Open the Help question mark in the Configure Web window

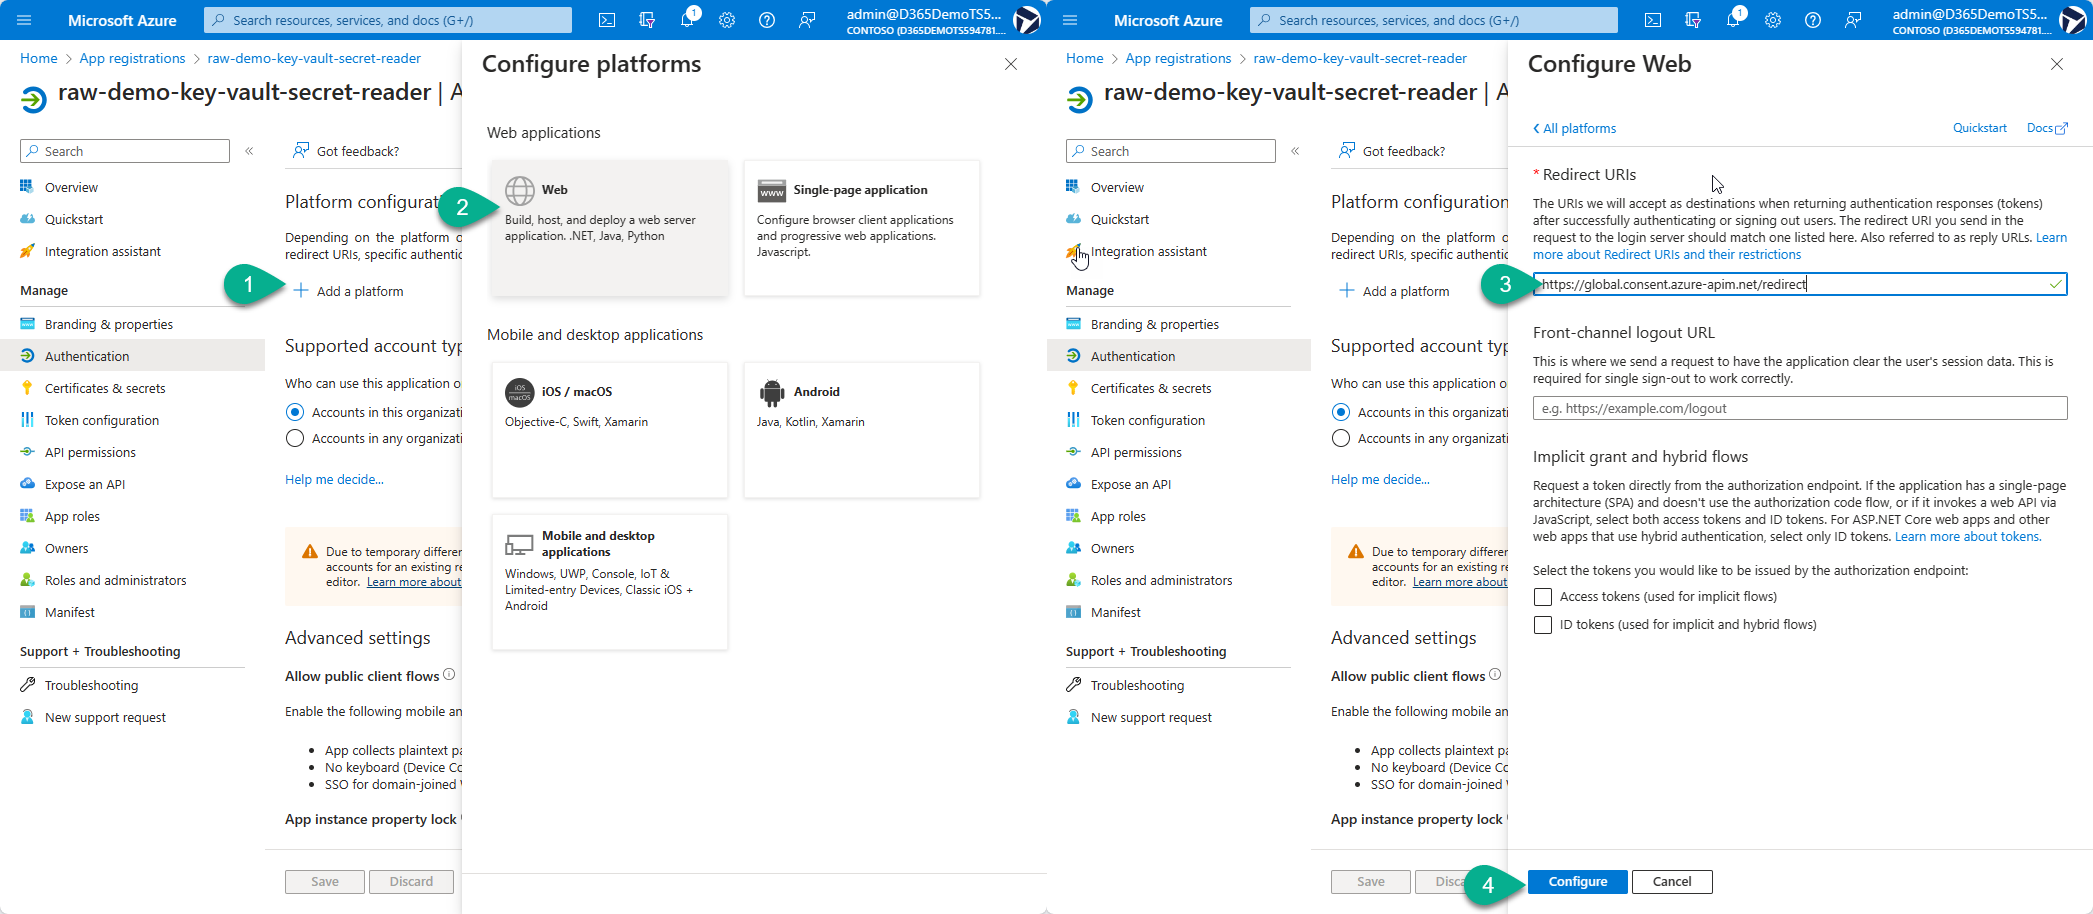pyautogui.click(x=1813, y=20)
